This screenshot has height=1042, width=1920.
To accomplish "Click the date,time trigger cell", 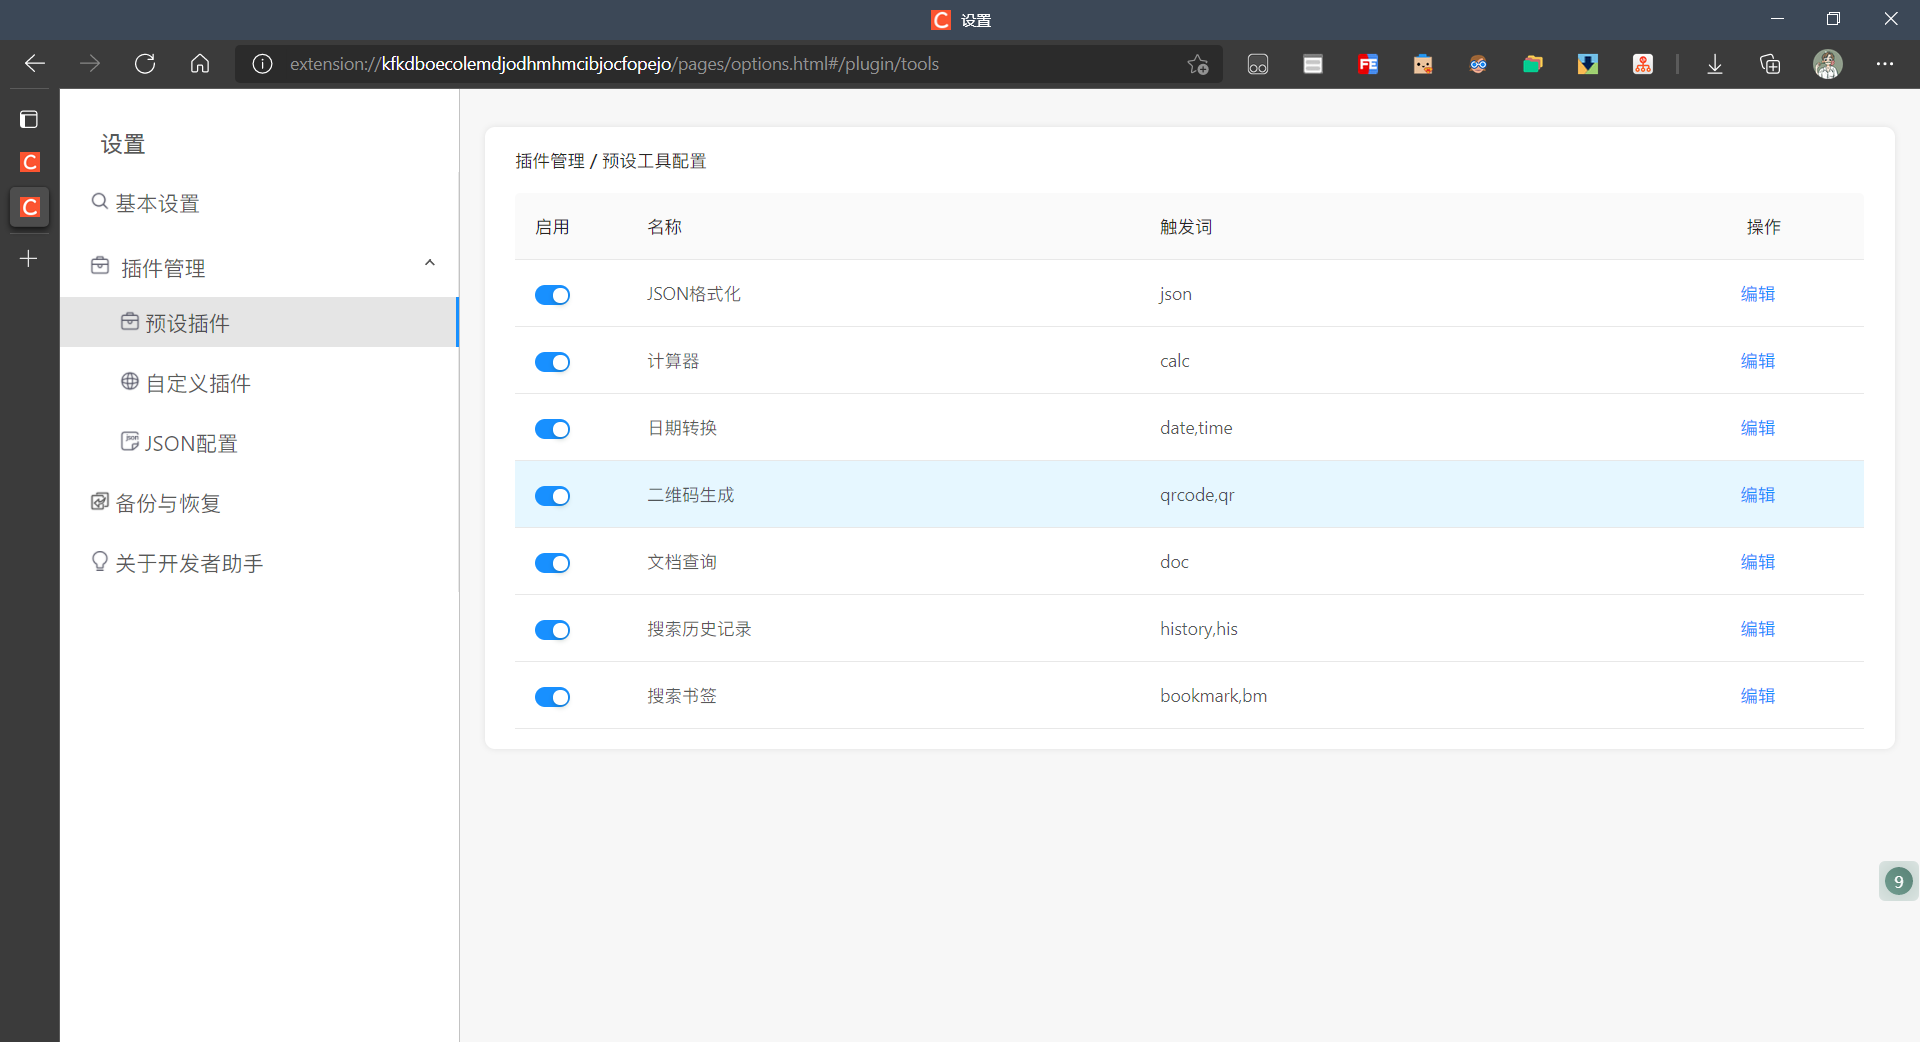I will pyautogui.click(x=1196, y=428).
